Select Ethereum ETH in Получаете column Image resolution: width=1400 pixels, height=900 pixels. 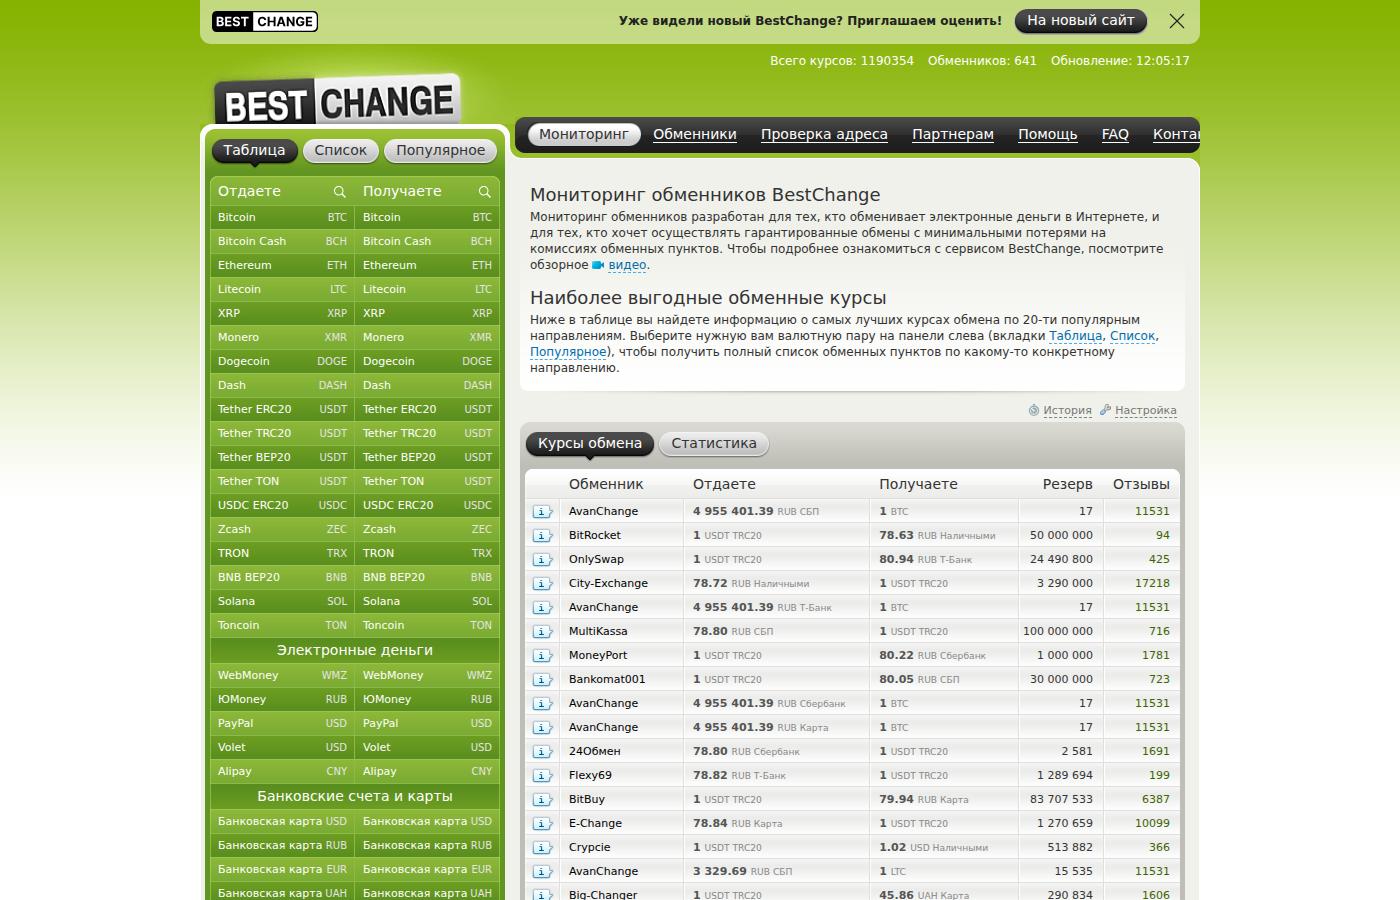427,265
